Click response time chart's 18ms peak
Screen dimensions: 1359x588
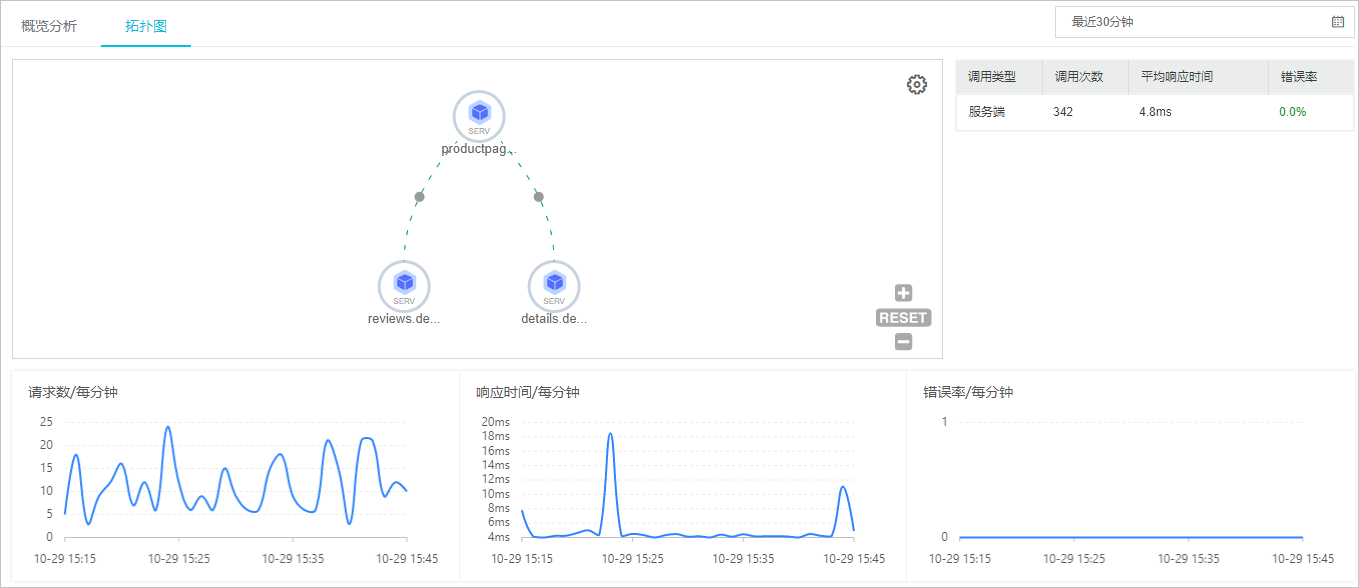[610, 435]
